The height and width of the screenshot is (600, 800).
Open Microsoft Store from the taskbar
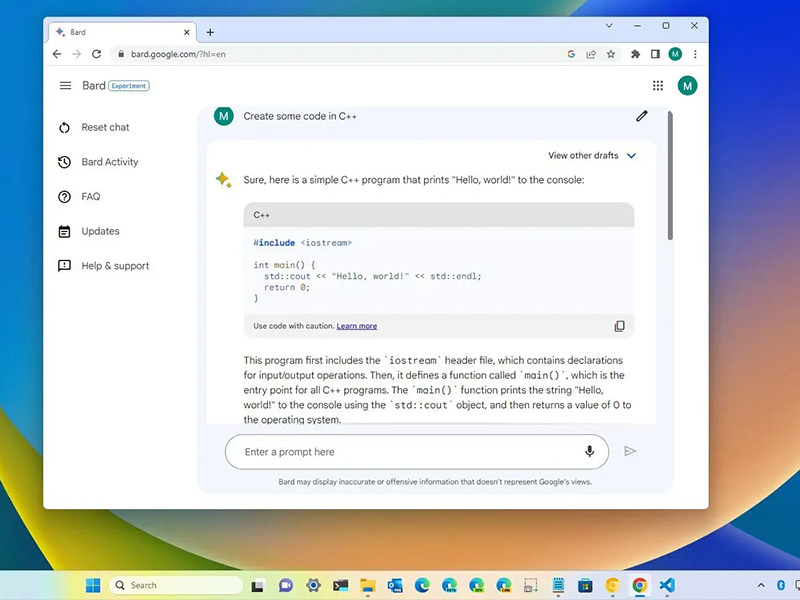tap(585, 585)
